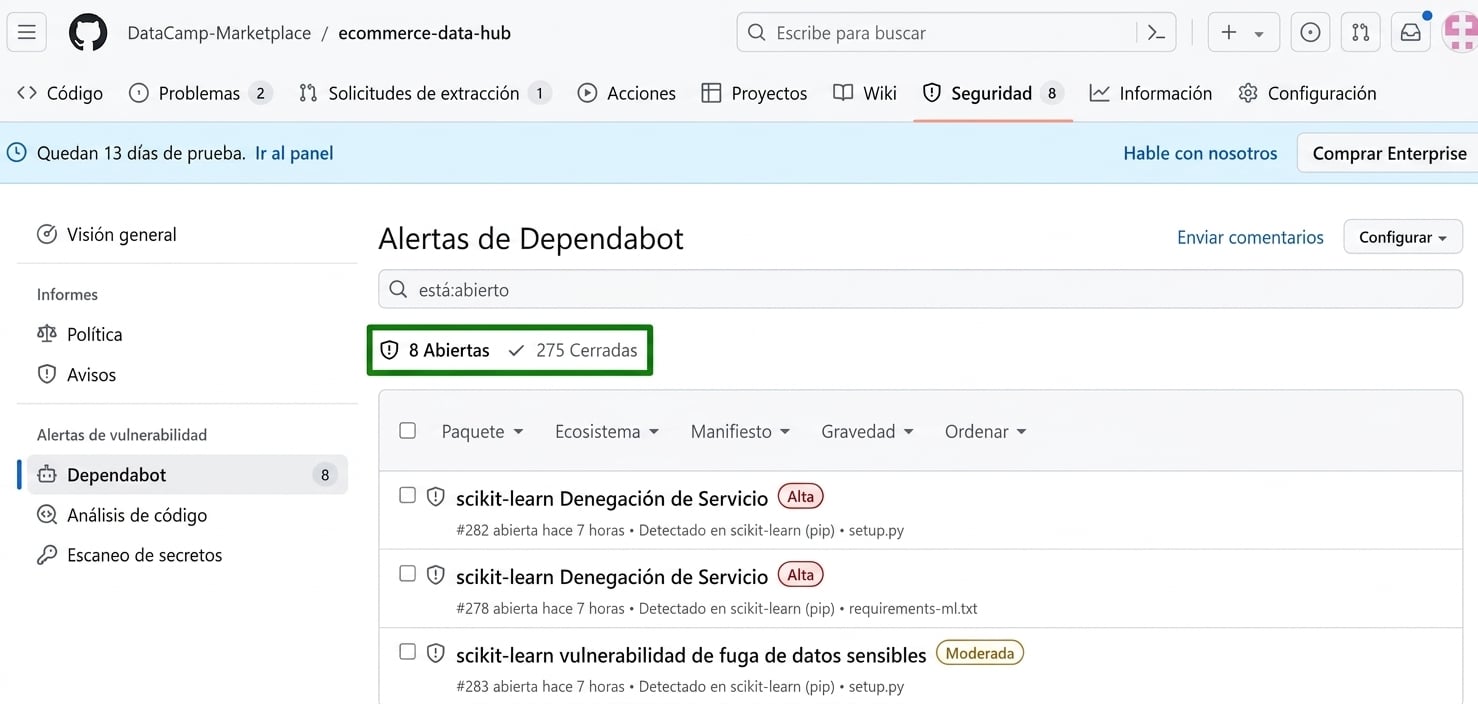Click the shield icon beside scikit-learn alert #282
Viewport: 1478px width, 704px height.
click(x=435, y=496)
